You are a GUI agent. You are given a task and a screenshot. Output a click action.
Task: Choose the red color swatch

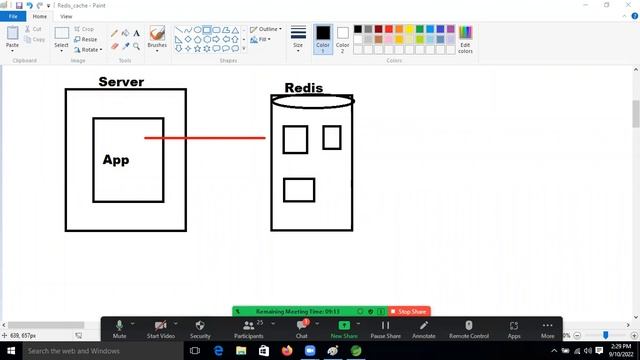pos(389,29)
